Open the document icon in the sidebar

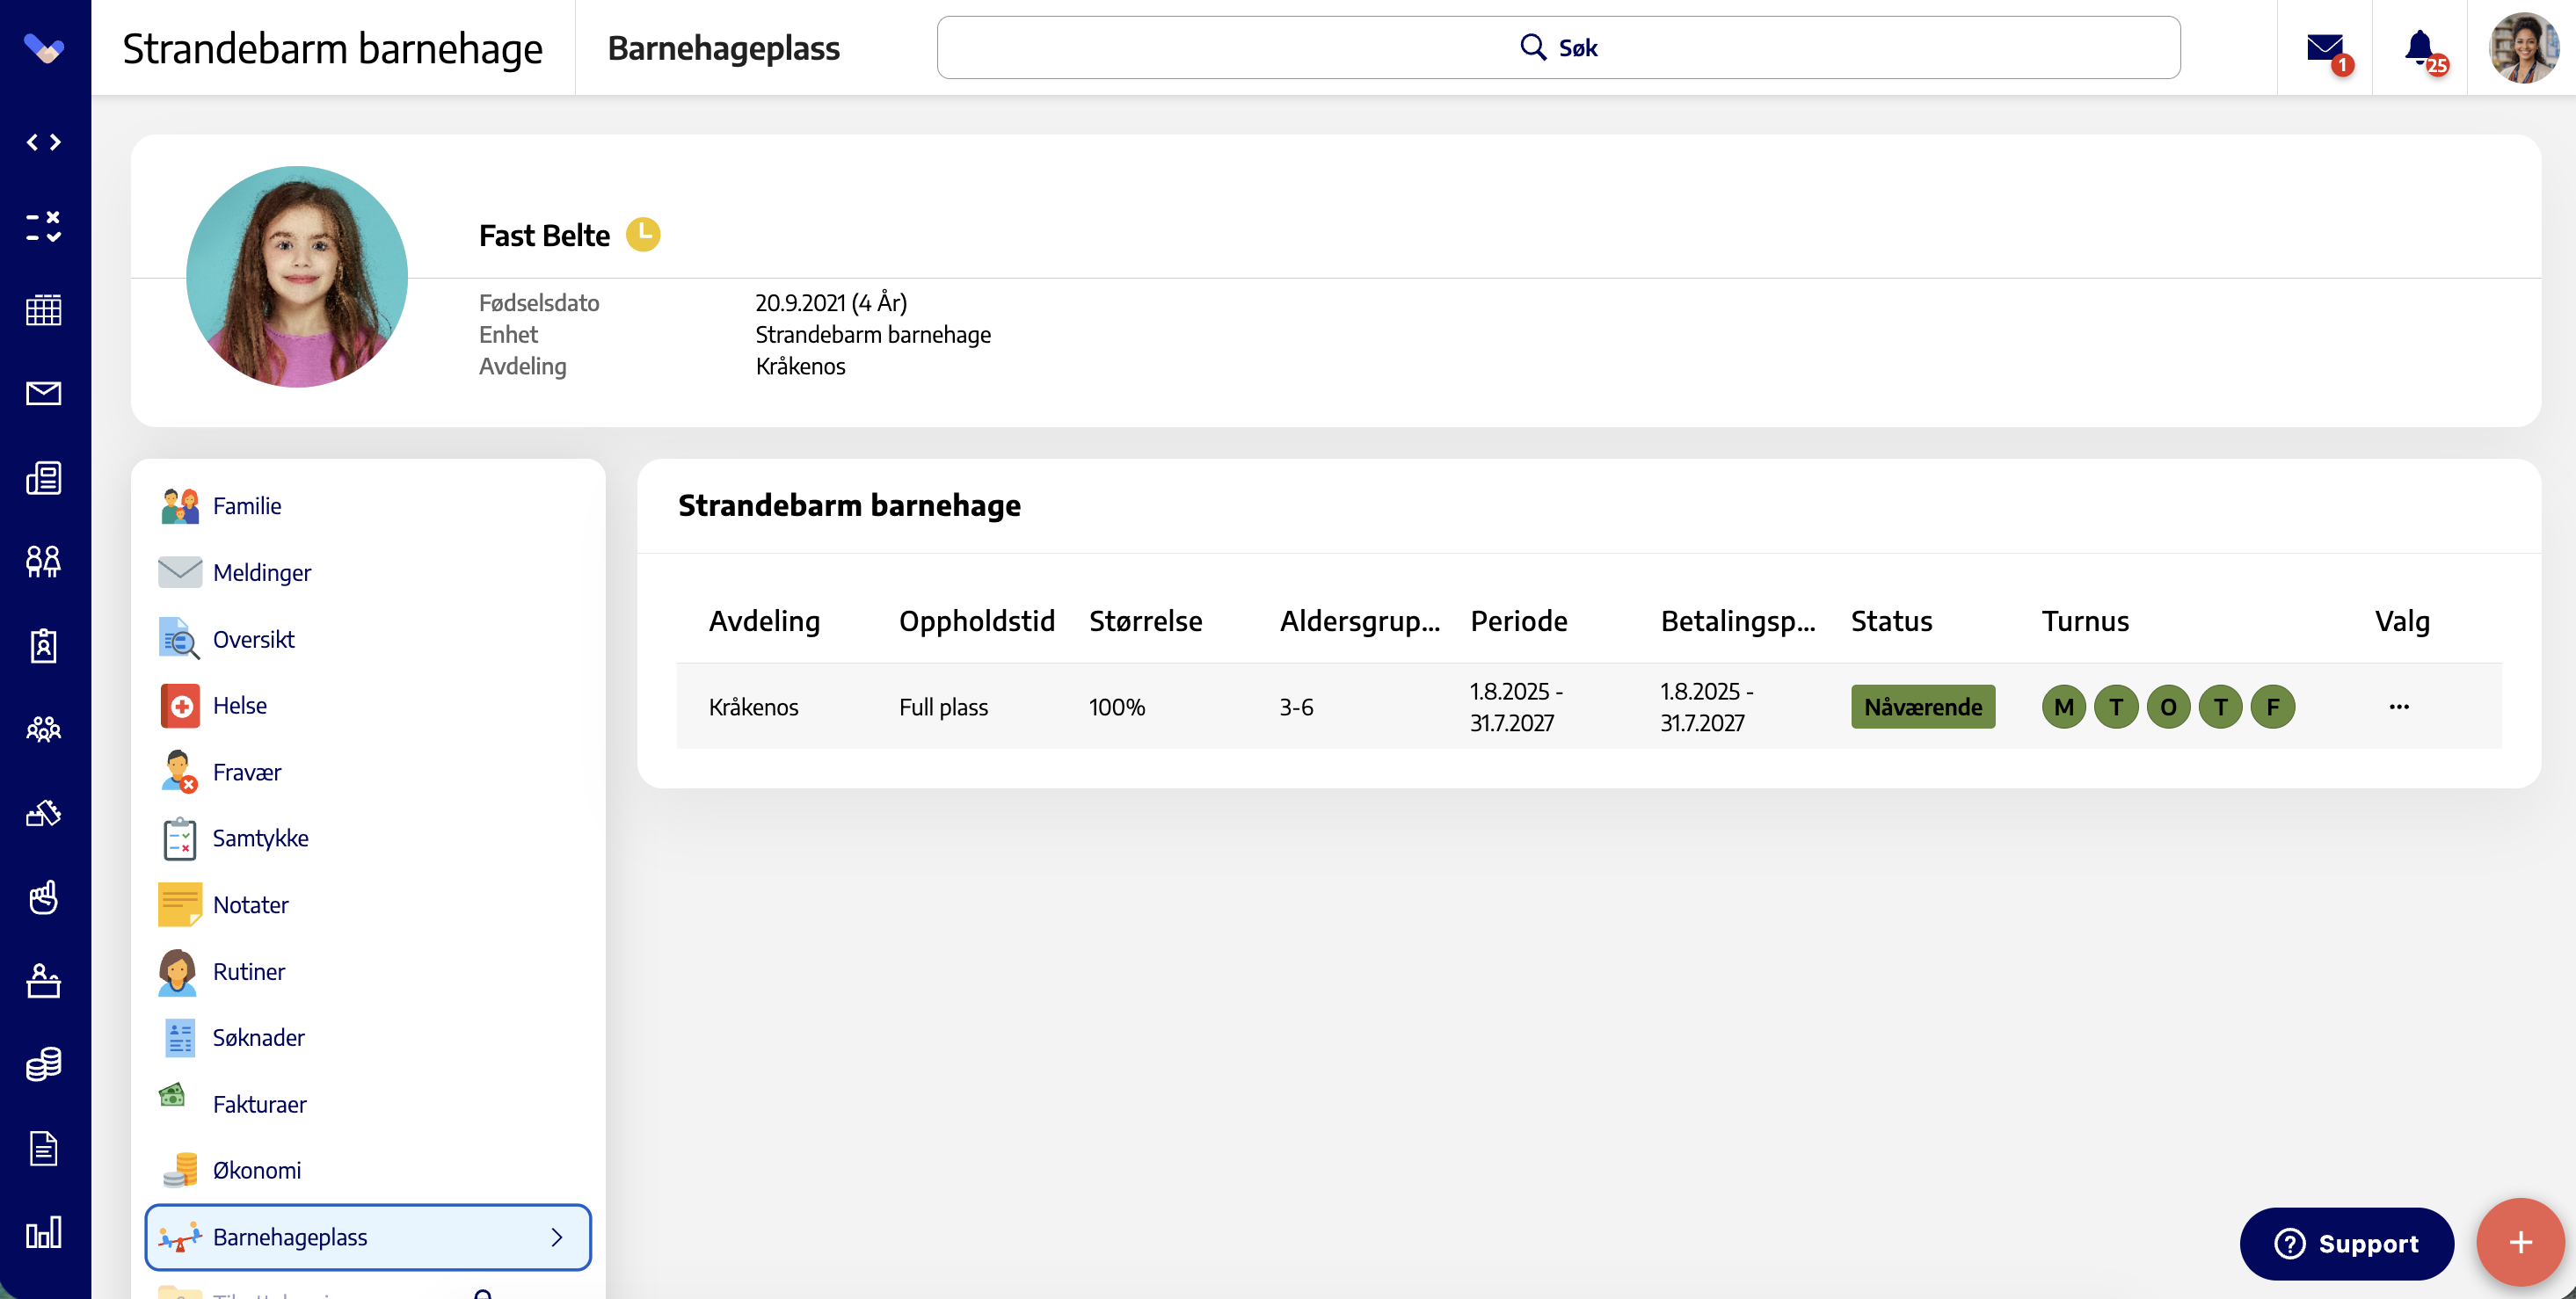pos(44,1149)
